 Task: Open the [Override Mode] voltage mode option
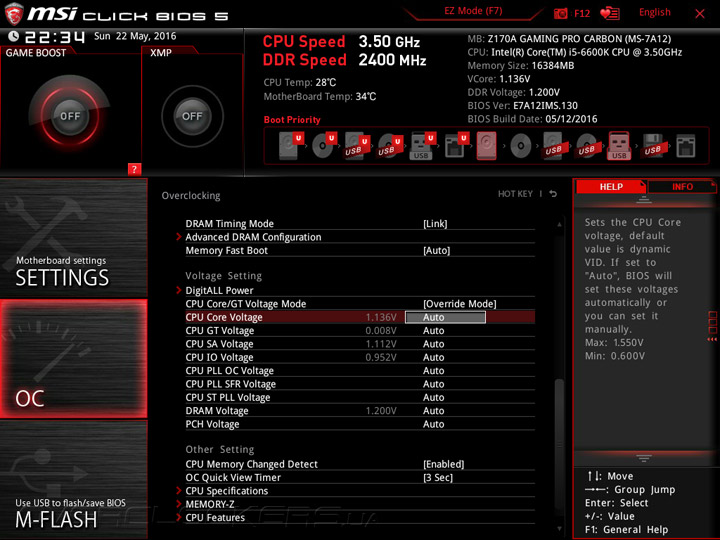coord(460,304)
